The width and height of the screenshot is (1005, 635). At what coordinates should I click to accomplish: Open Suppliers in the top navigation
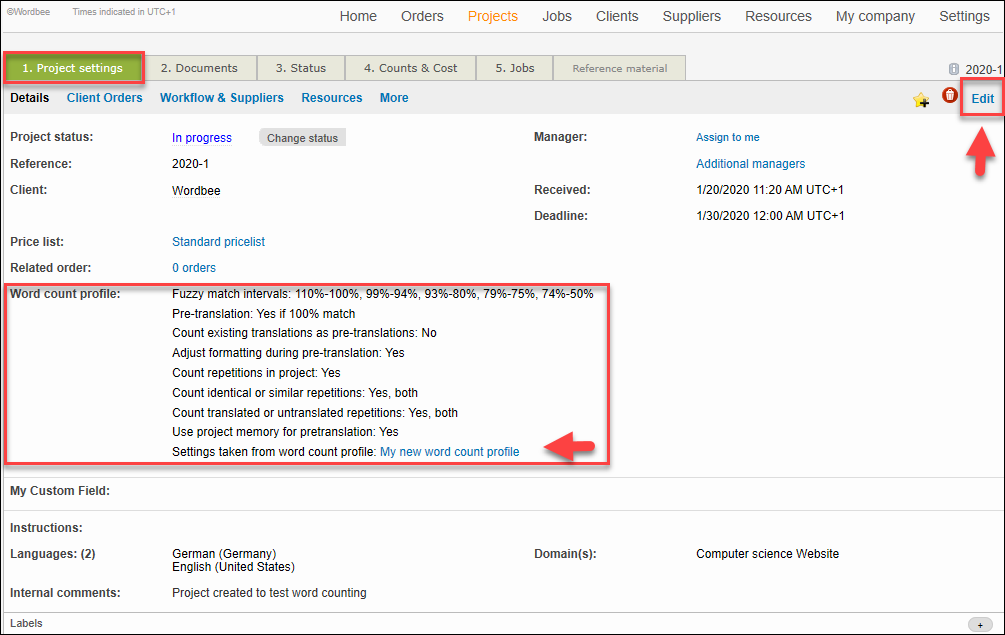691,16
